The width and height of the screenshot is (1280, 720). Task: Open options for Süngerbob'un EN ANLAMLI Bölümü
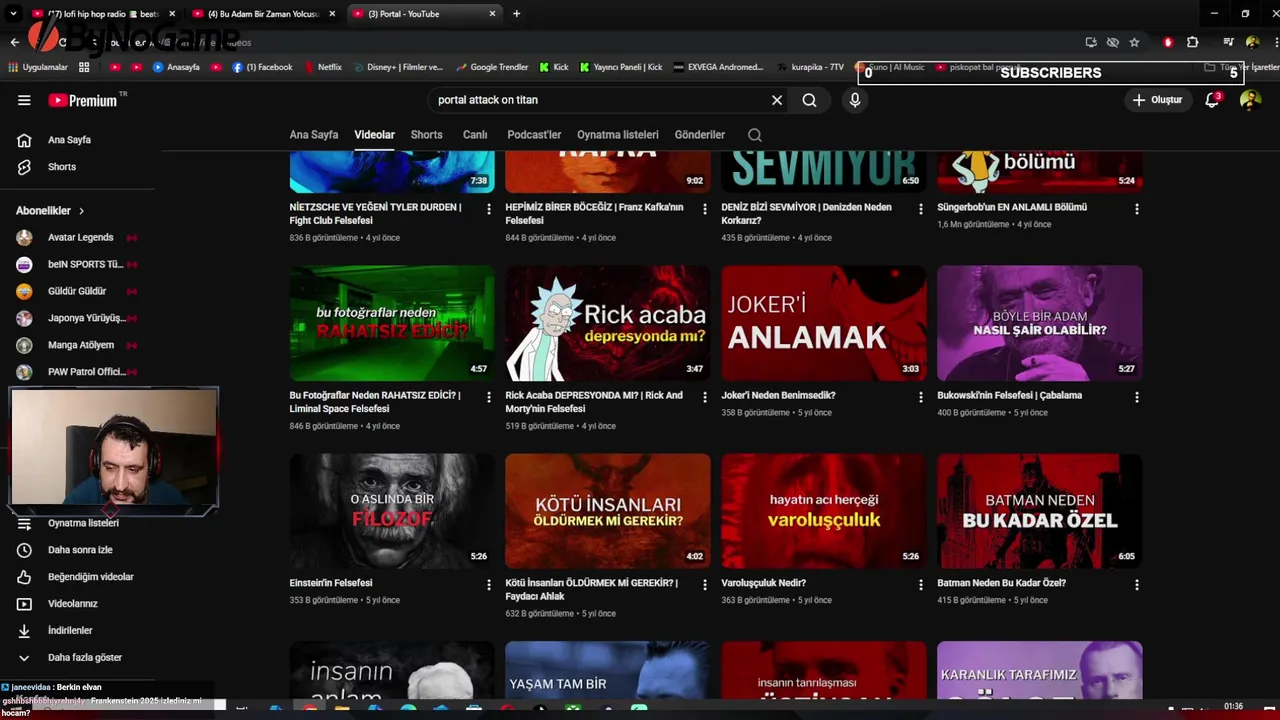coord(1136,209)
